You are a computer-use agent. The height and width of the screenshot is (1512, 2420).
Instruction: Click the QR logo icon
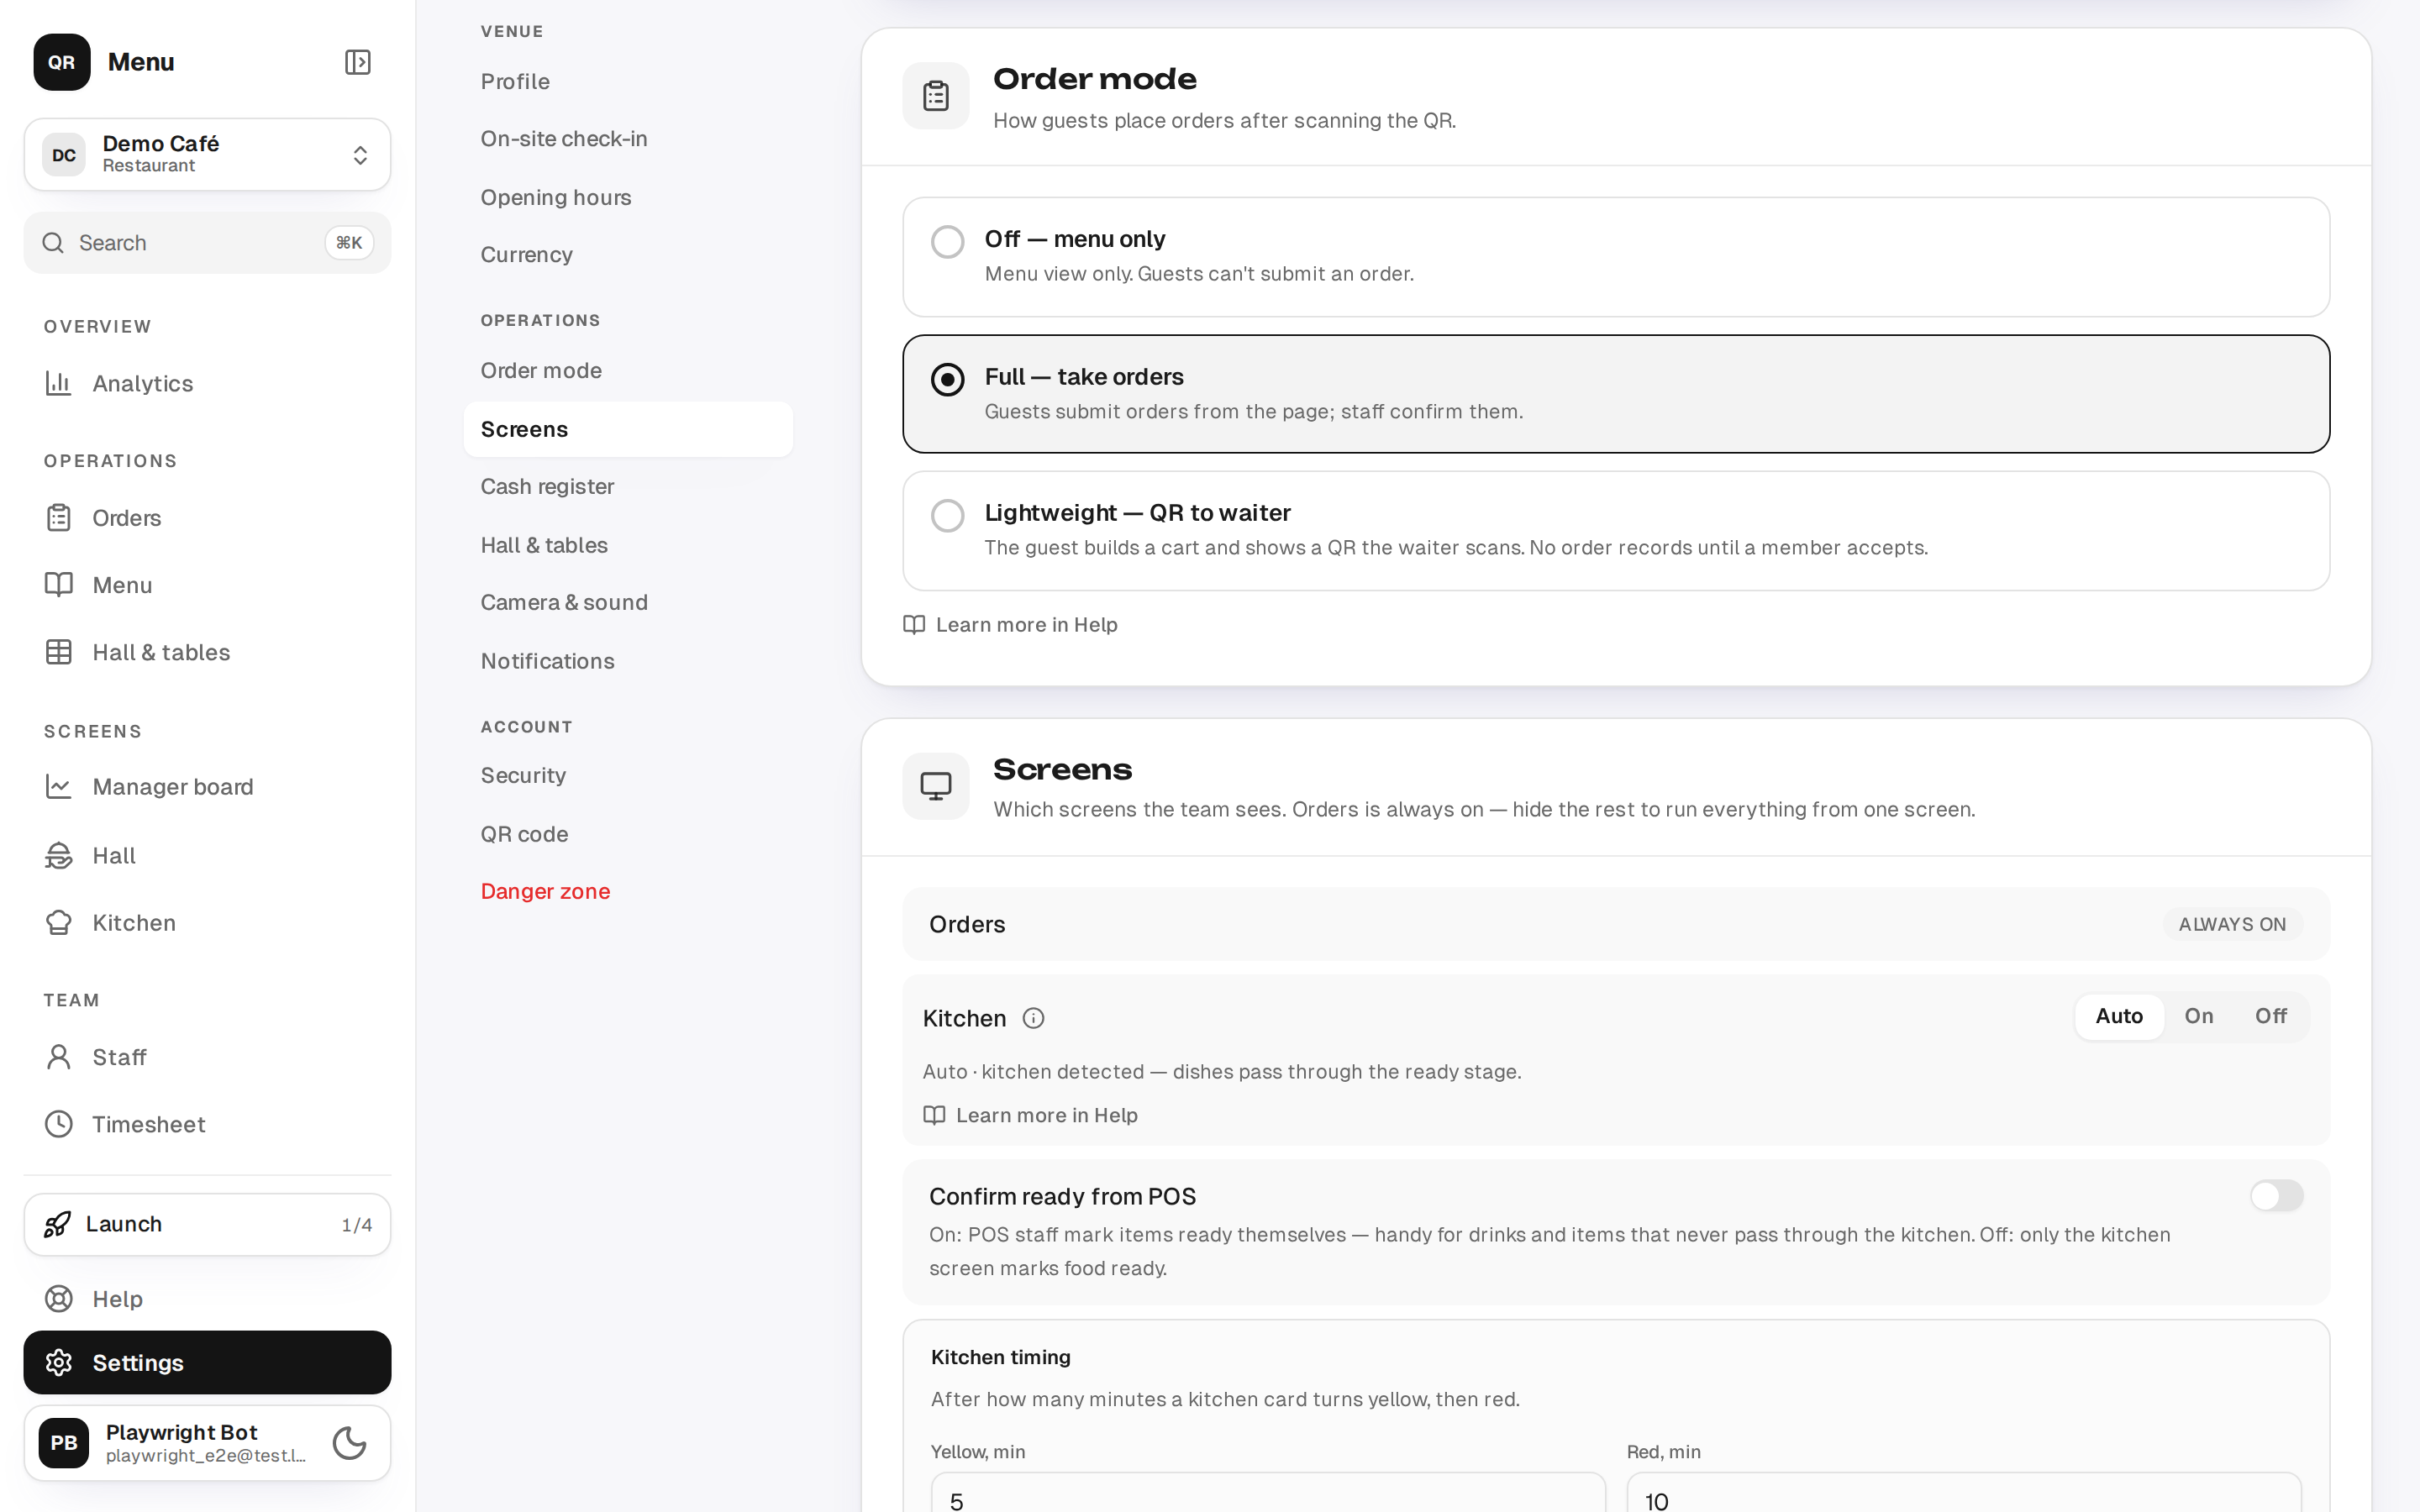(x=62, y=62)
